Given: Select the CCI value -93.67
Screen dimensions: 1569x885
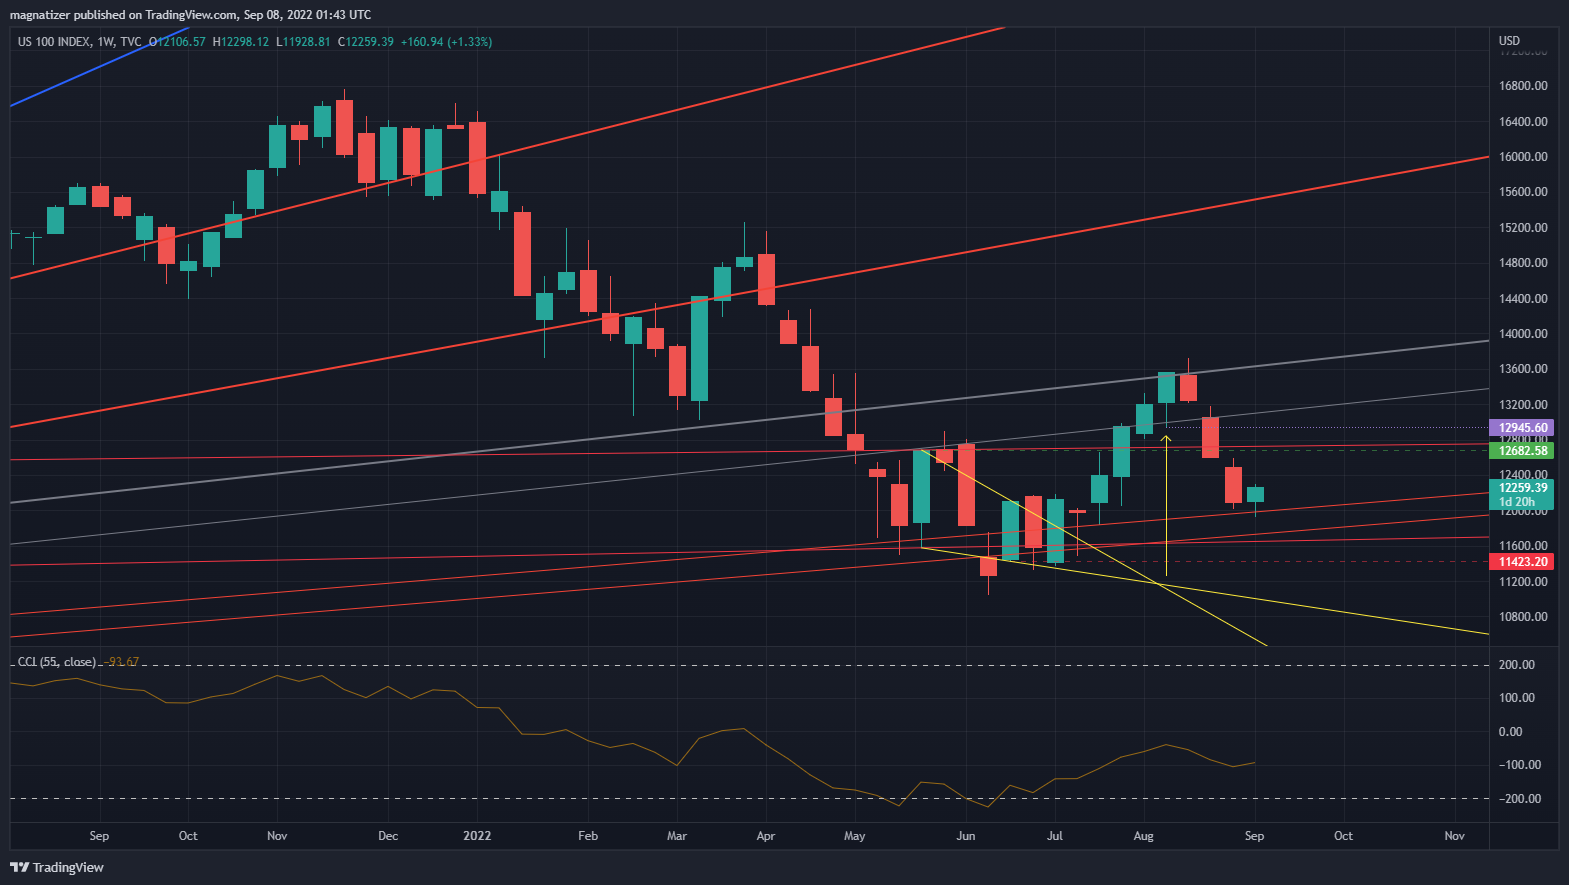Looking at the screenshot, I should [x=122, y=662].
